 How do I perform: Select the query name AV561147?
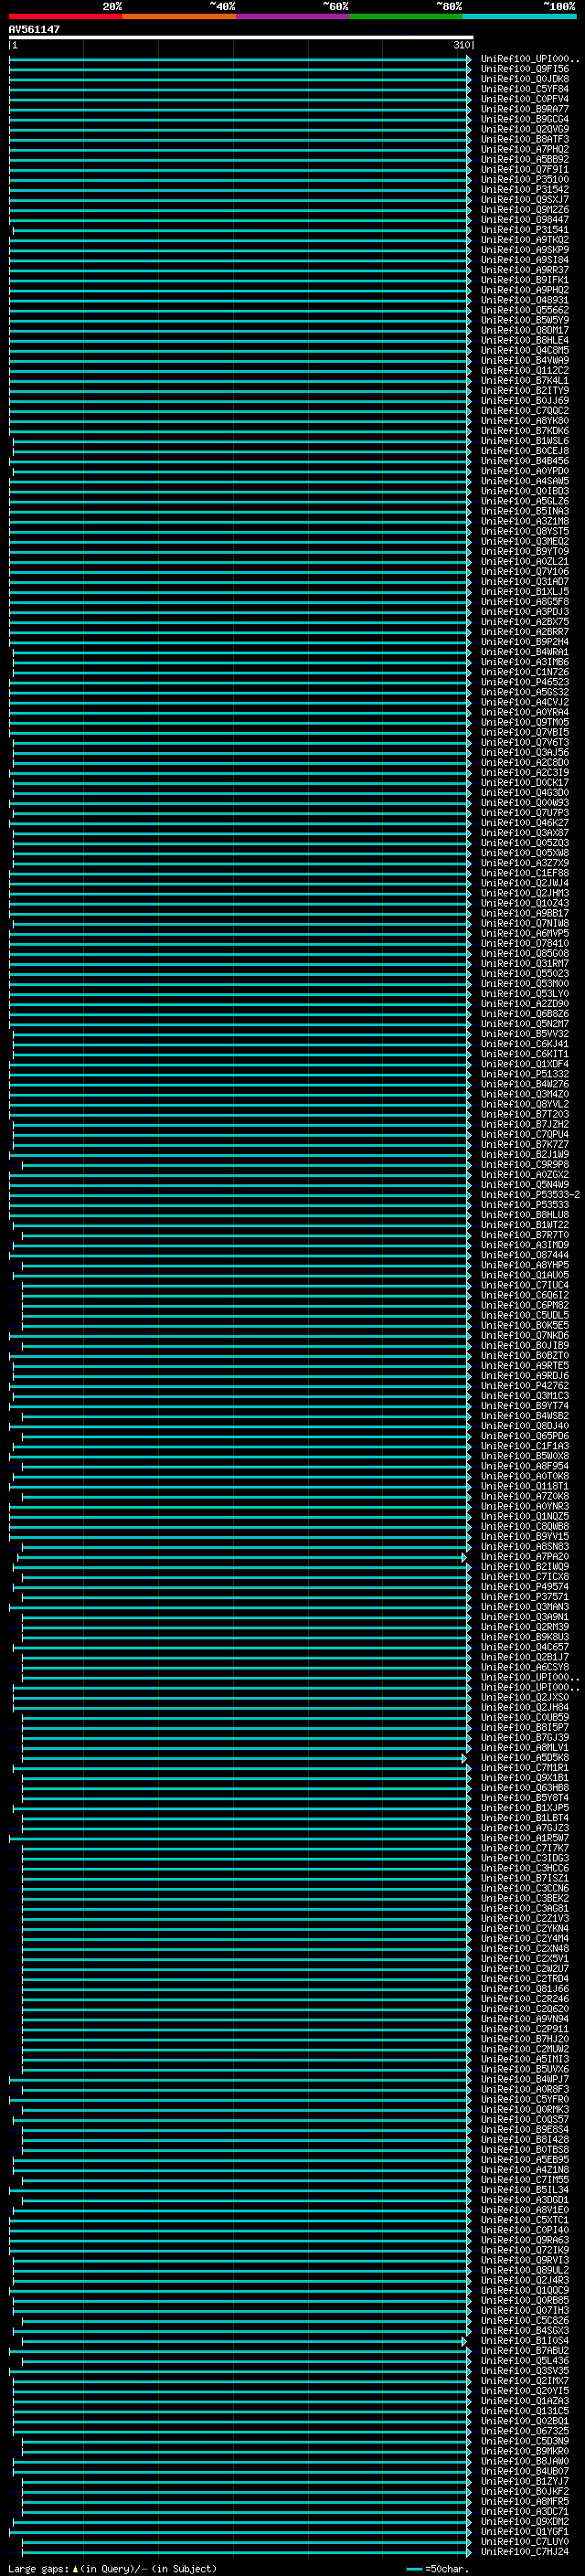click(34, 29)
